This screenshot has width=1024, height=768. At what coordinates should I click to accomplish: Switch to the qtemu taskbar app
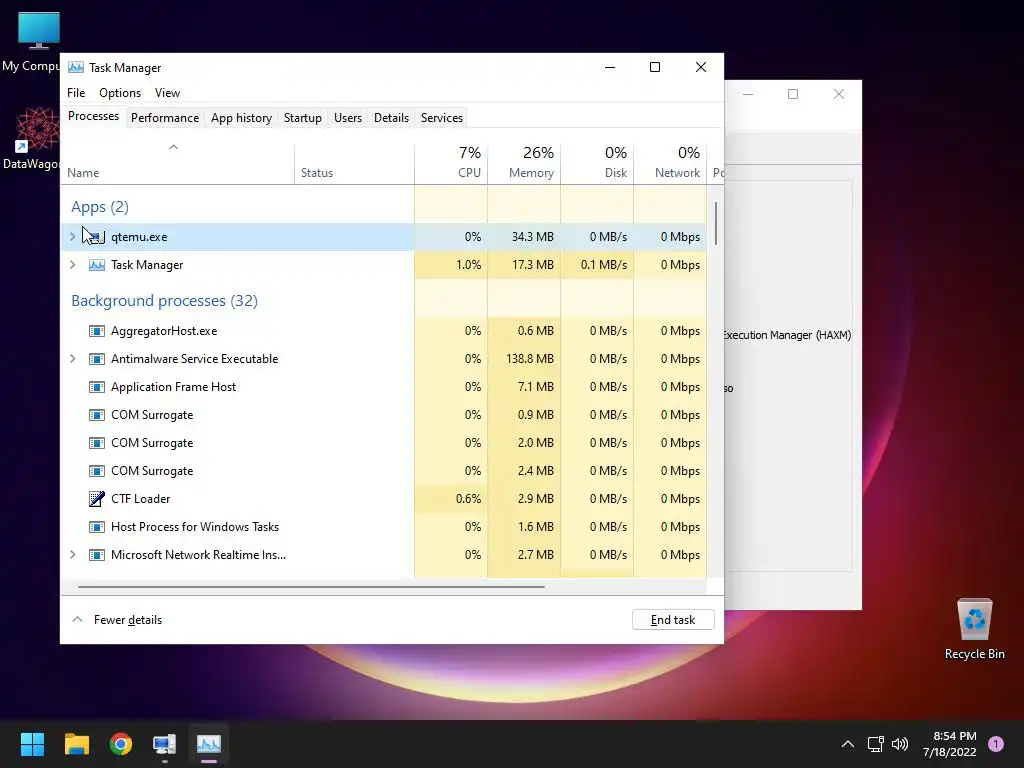point(165,744)
